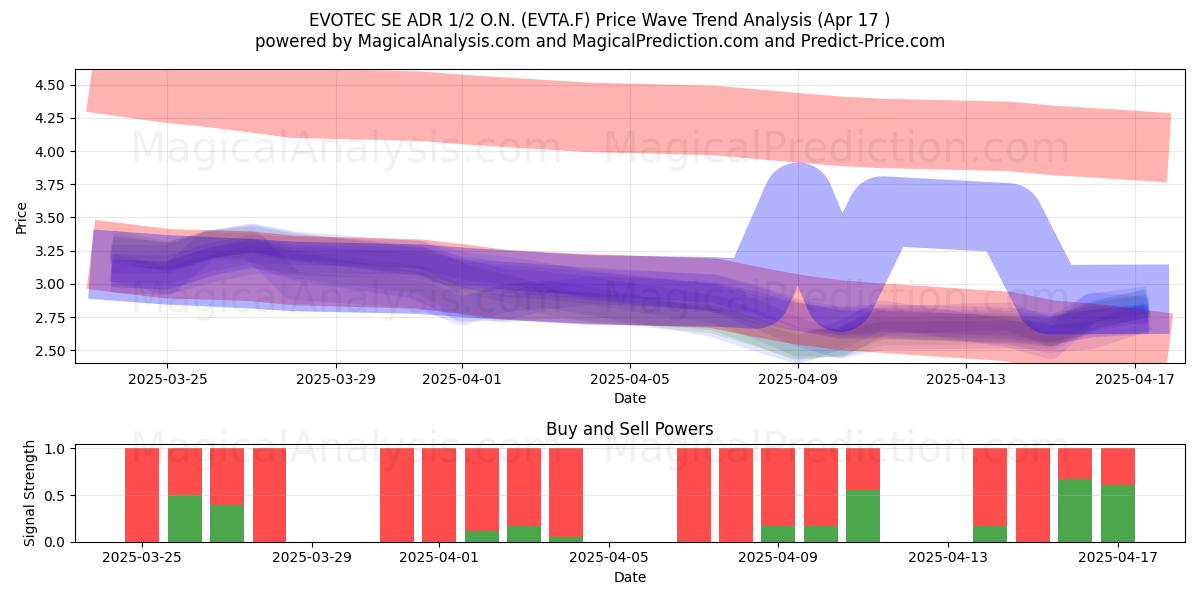Click the 2.50 price axis tick

[49, 351]
